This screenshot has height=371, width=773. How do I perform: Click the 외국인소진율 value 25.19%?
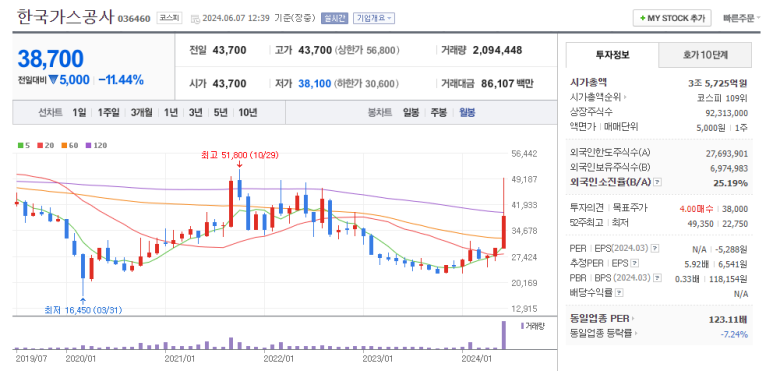point(732,183)
